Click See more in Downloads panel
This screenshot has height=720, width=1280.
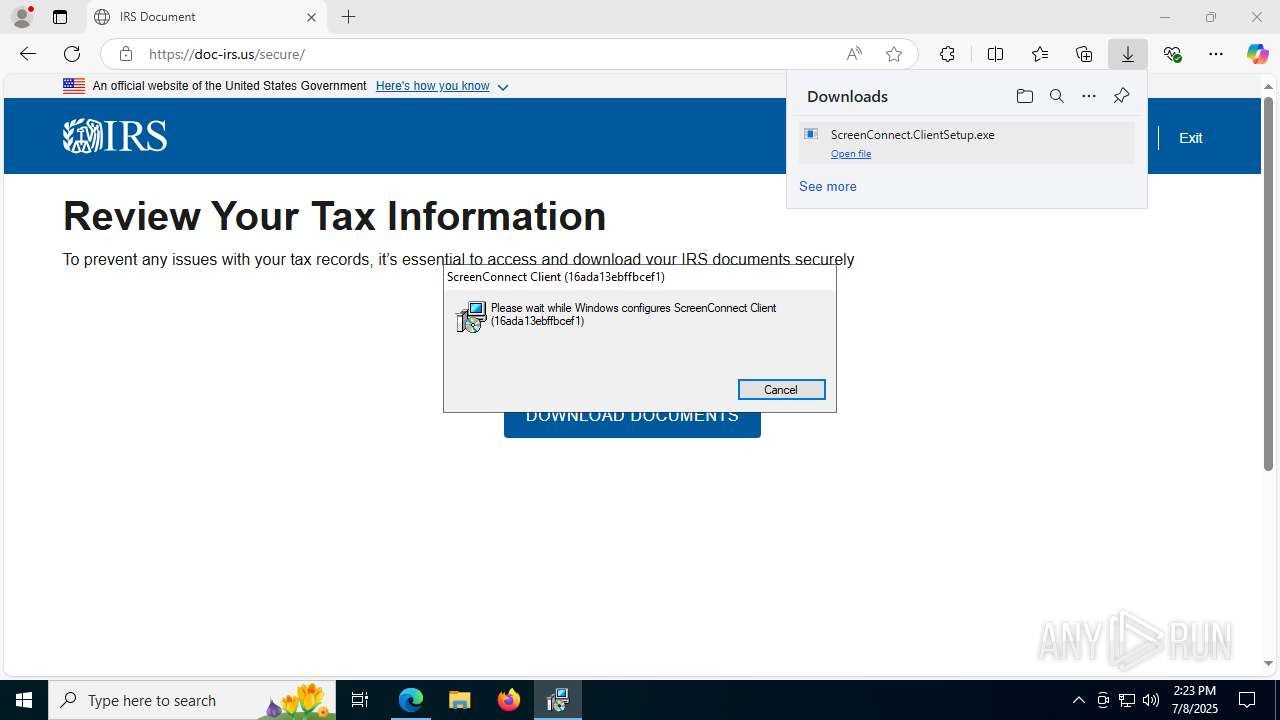(x=827, y=187)
